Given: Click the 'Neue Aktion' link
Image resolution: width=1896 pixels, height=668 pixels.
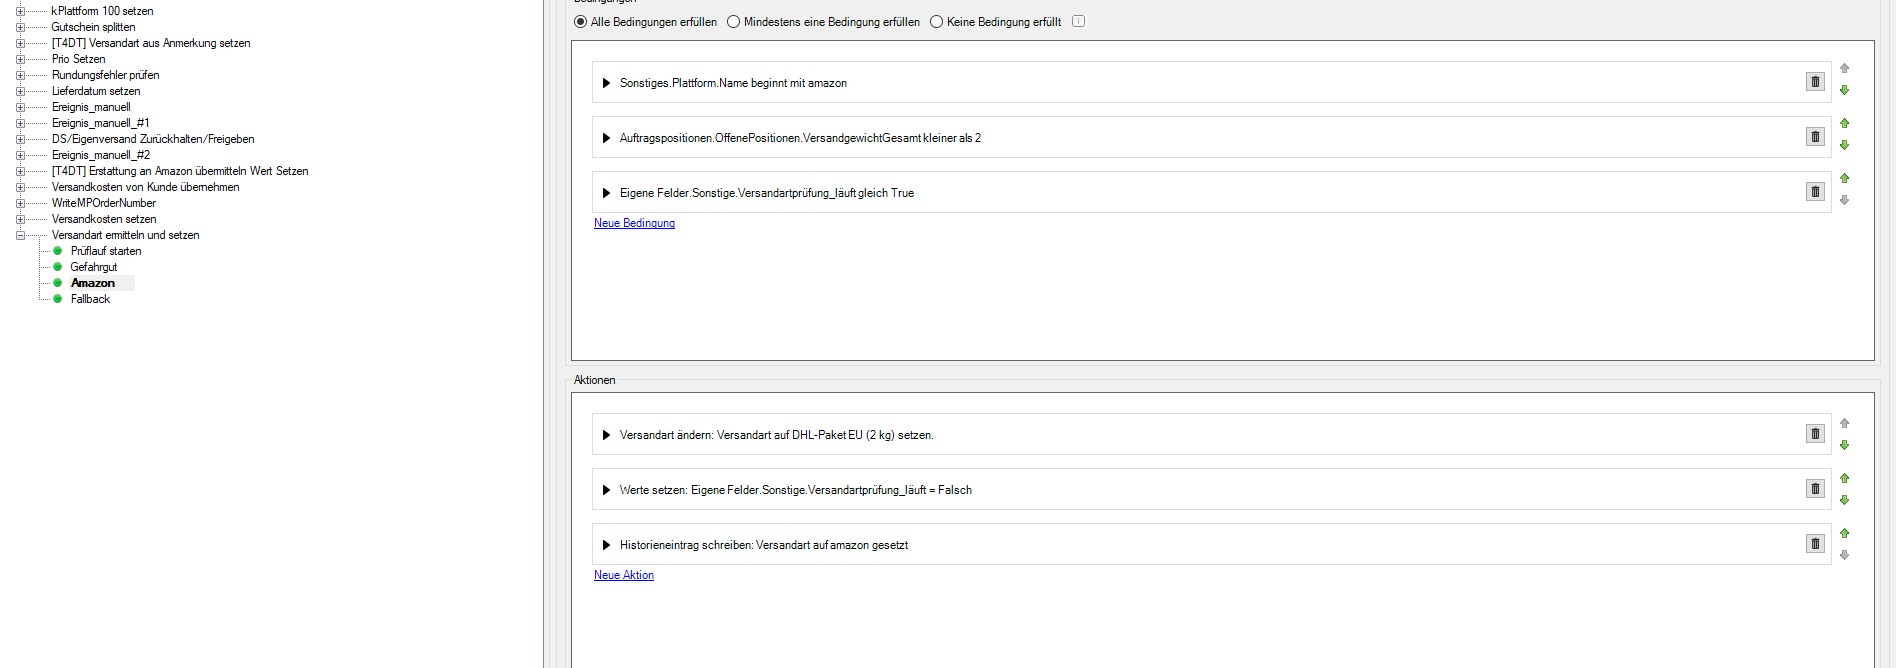Looking at the screenshot, I should point(624,575).
